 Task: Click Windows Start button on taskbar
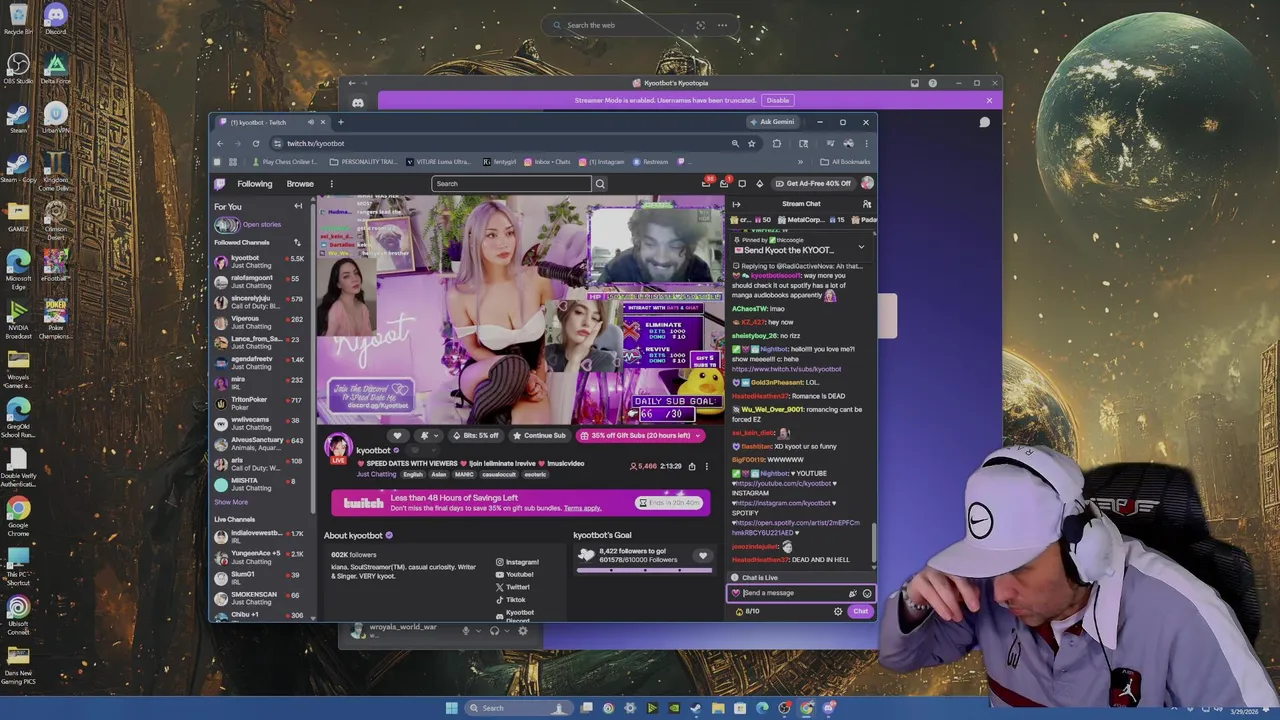coord(451,708)
